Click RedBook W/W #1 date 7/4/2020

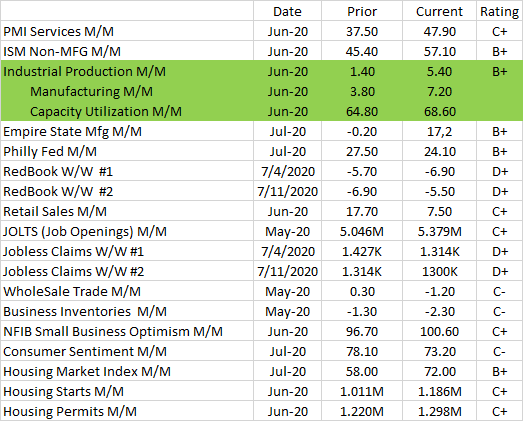click(288, 171)
